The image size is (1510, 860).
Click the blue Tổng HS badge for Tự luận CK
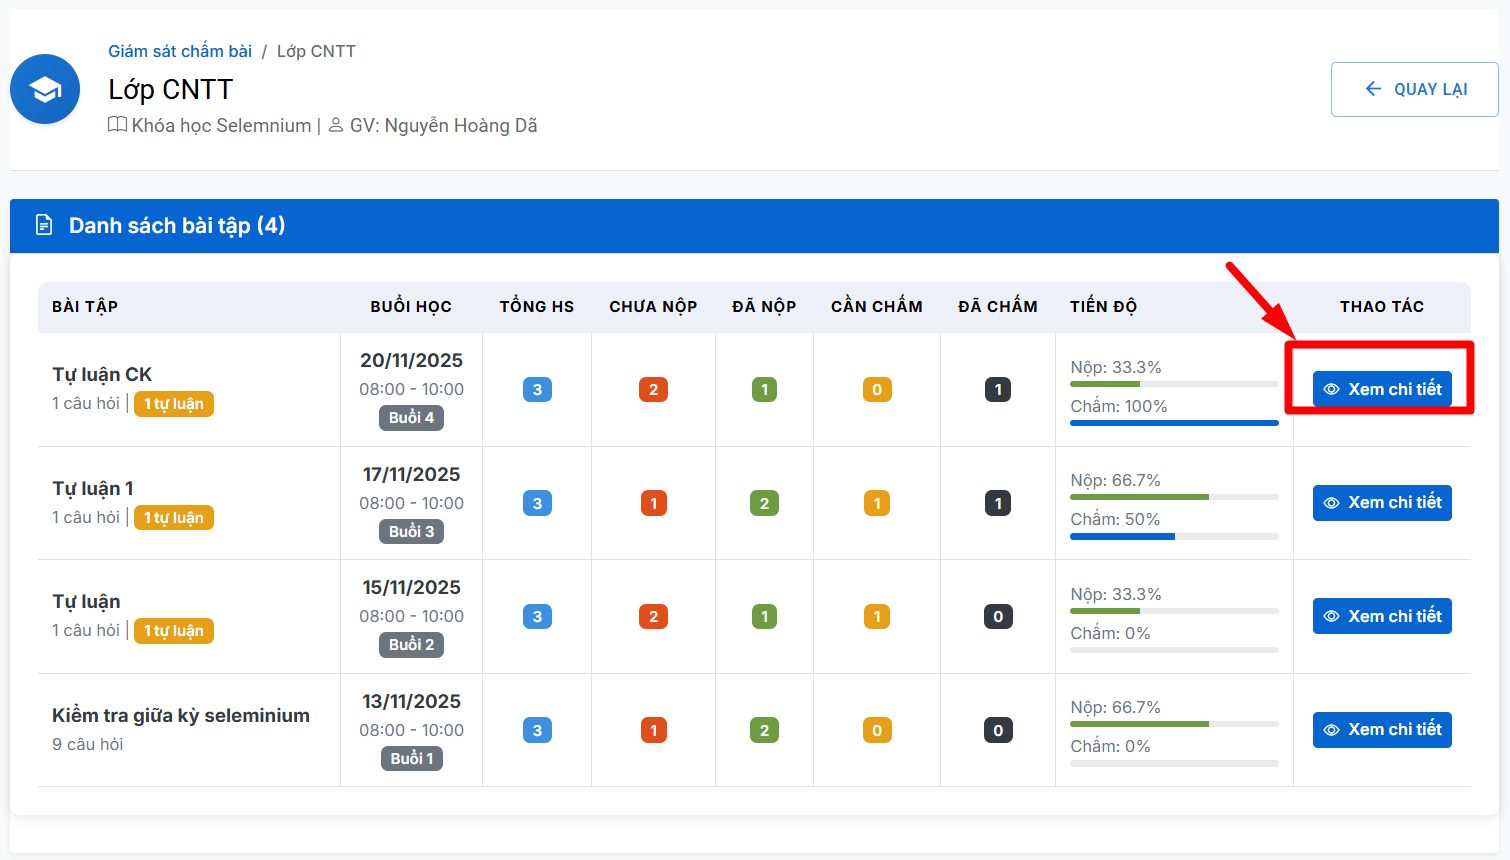click(x=537, y=390)
